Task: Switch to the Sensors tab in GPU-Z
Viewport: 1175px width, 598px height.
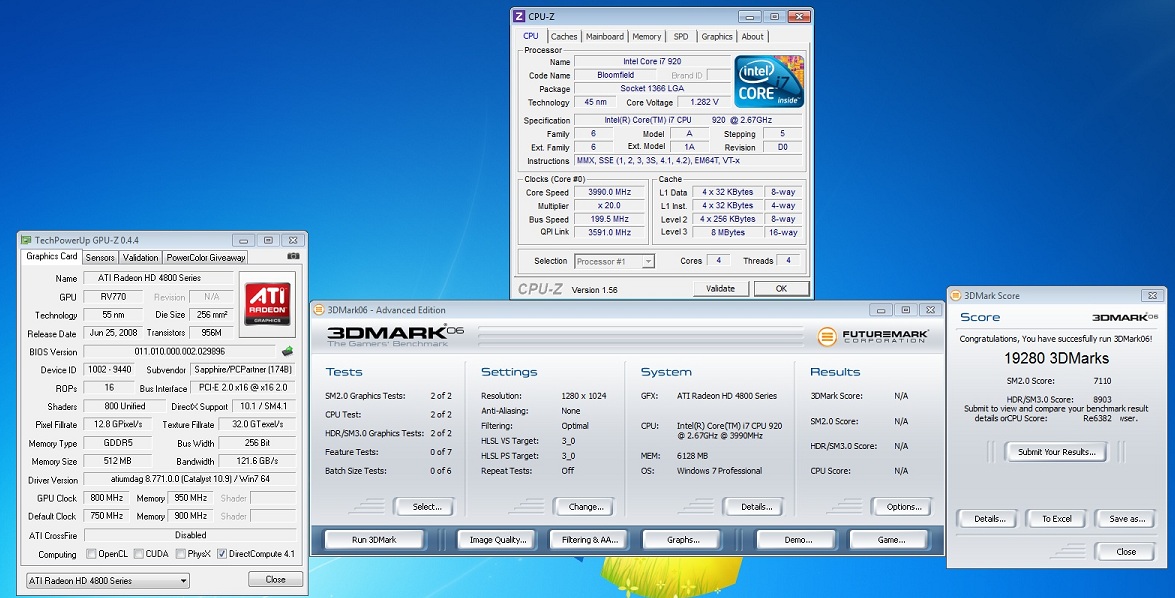Action: pos(100,257)
